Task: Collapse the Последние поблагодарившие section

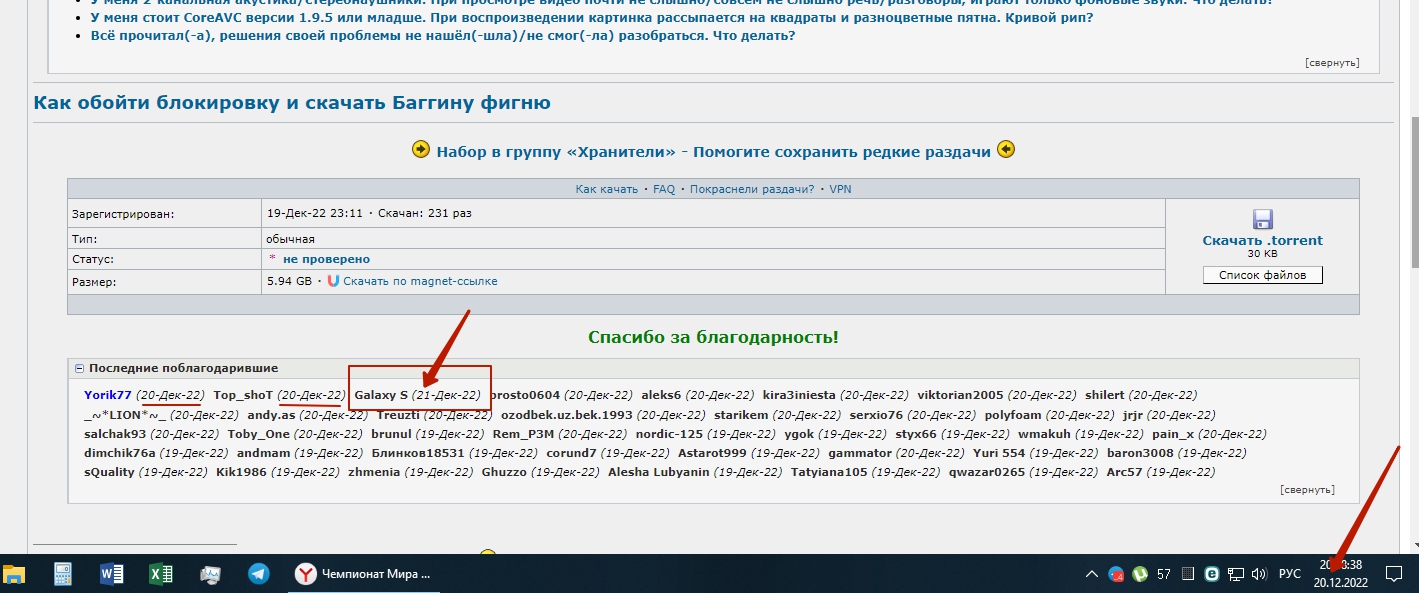Action: (x=79, y=368)
